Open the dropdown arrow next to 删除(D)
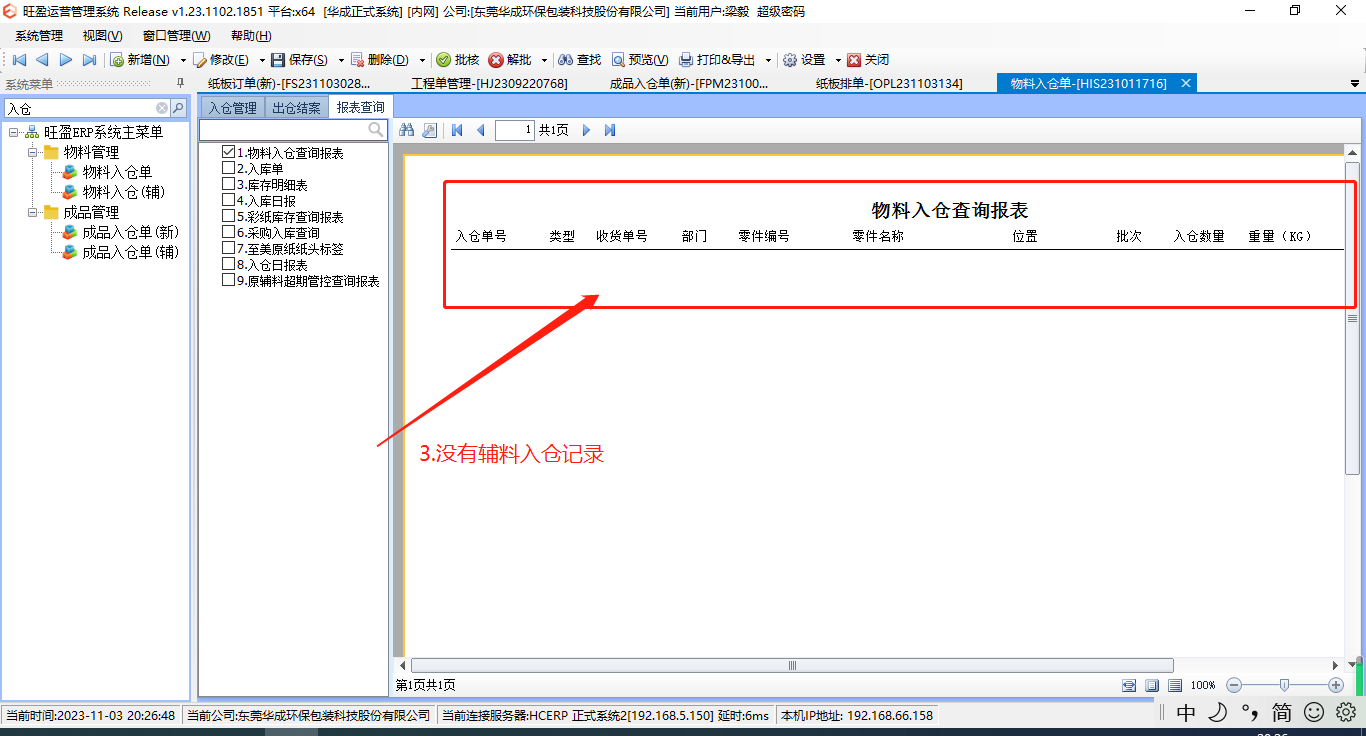Image resolution: width=1366 pixels, height=736 pixels. coord(422,60)
